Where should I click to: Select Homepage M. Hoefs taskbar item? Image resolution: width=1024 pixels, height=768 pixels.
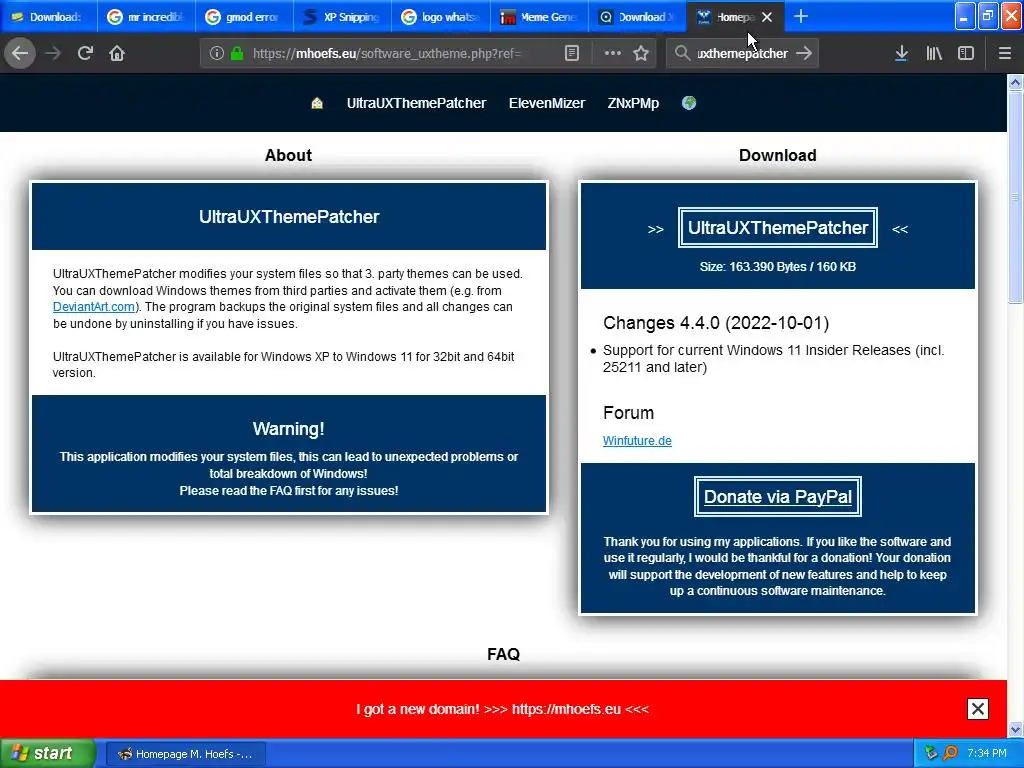[x=185, y=754]
